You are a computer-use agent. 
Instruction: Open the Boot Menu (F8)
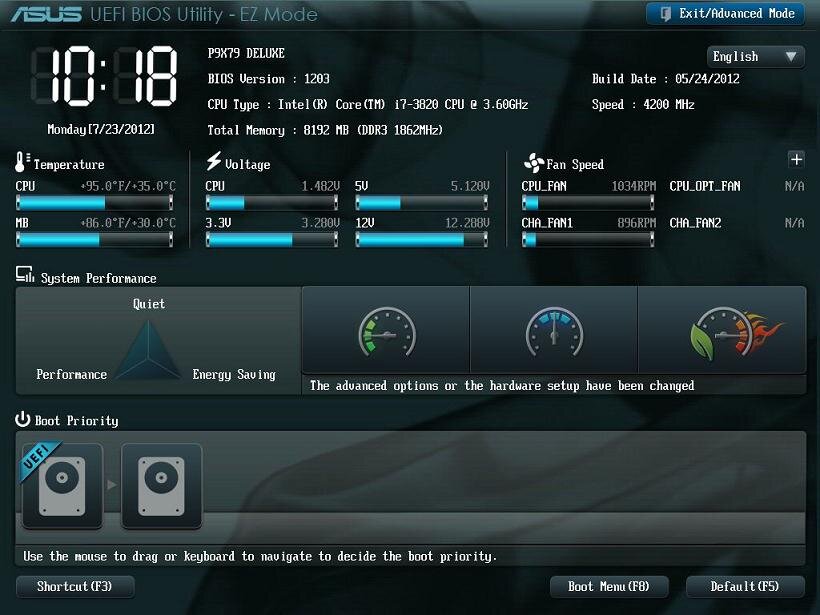pos(609,586)
